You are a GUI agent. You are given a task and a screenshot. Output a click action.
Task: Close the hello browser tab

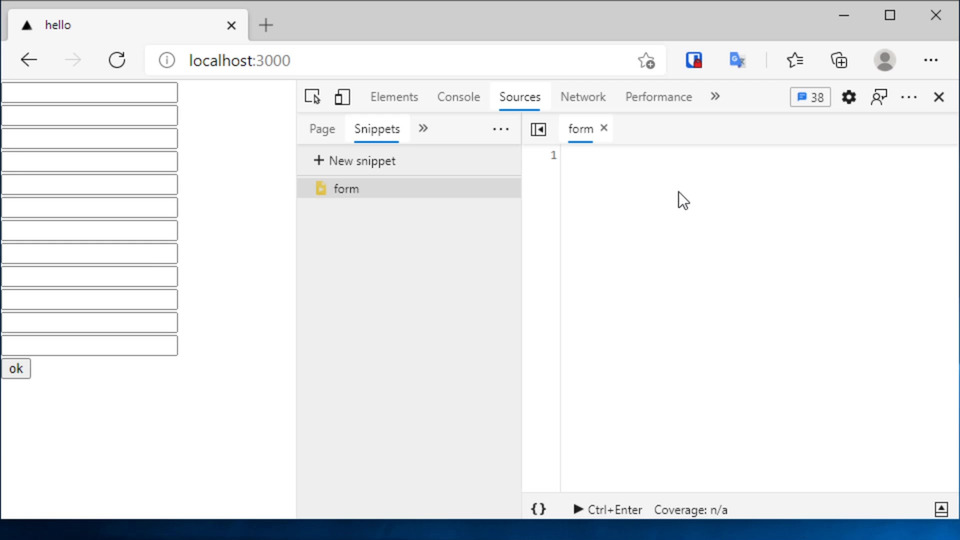[231, 25]
